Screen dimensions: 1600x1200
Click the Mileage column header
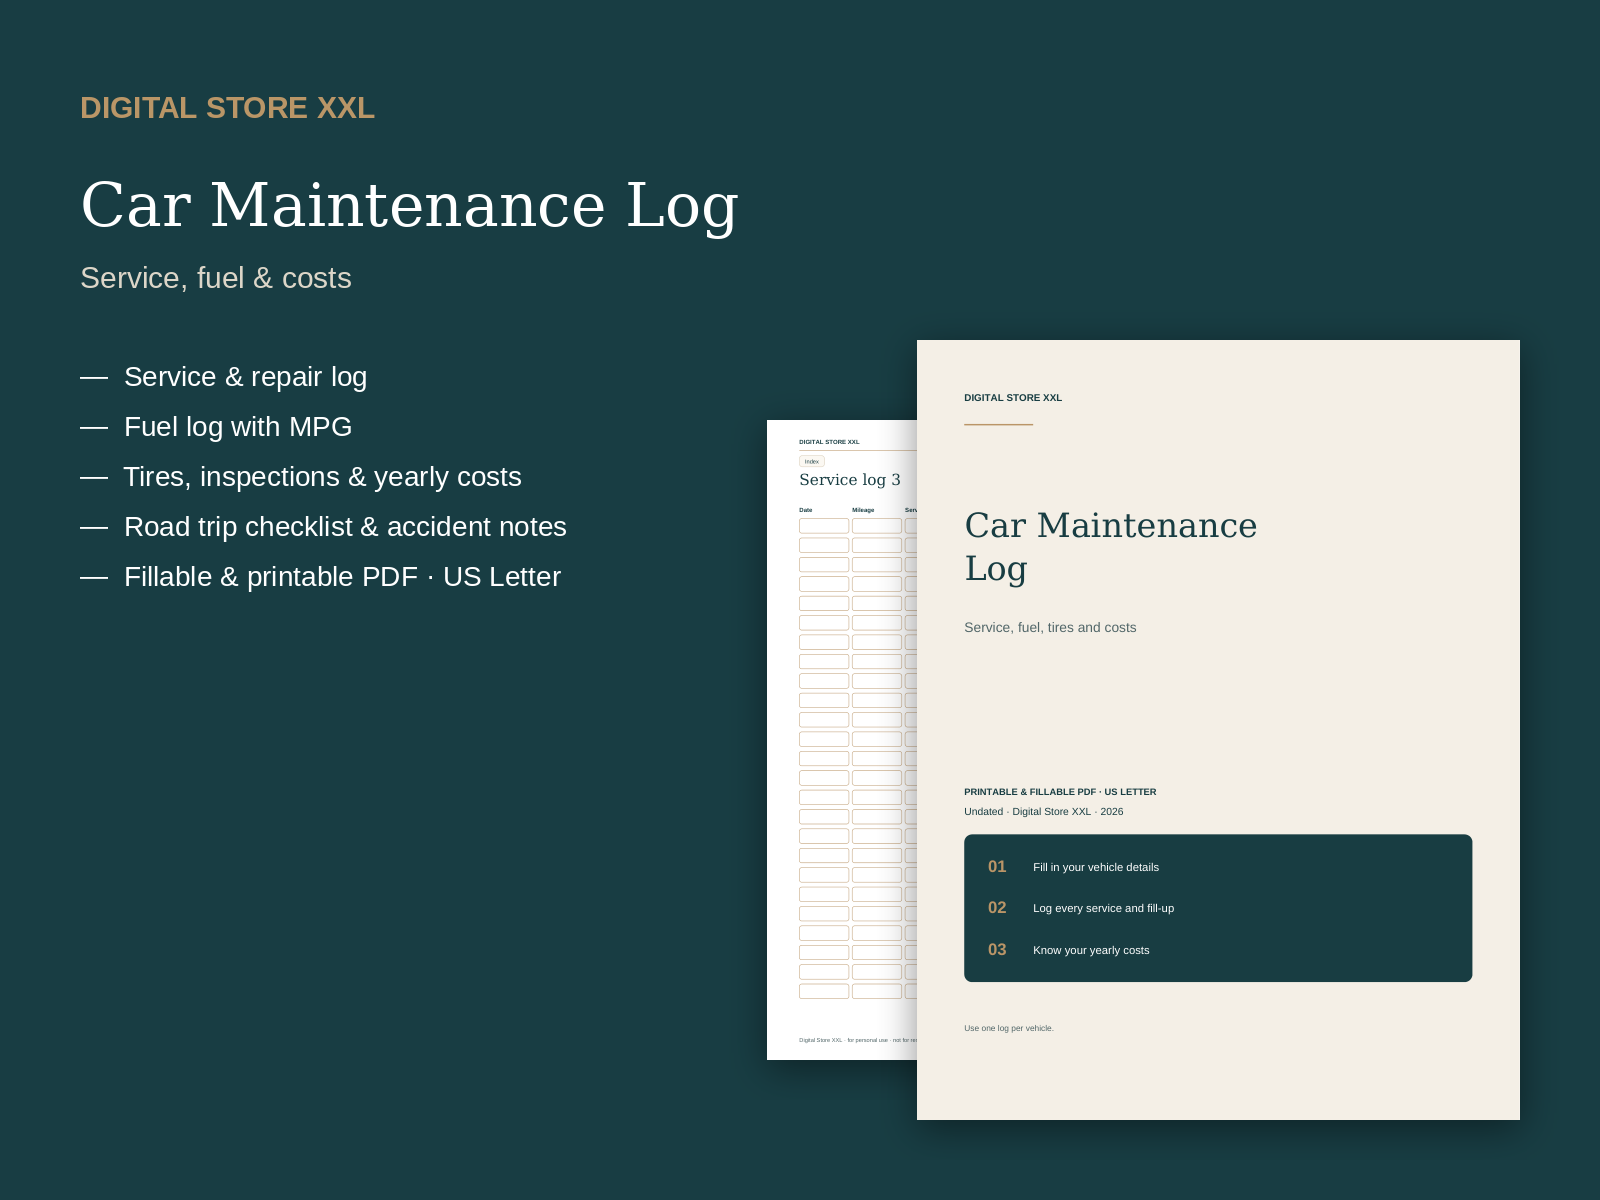(x=863, y=510)
